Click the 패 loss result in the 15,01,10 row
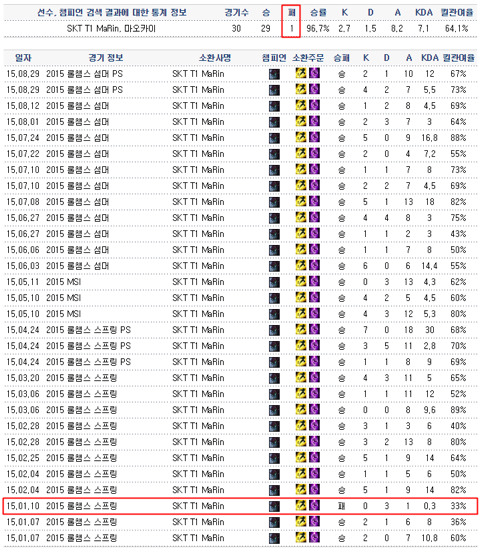Viewport: 480px width, 554px height. (342, 506)
